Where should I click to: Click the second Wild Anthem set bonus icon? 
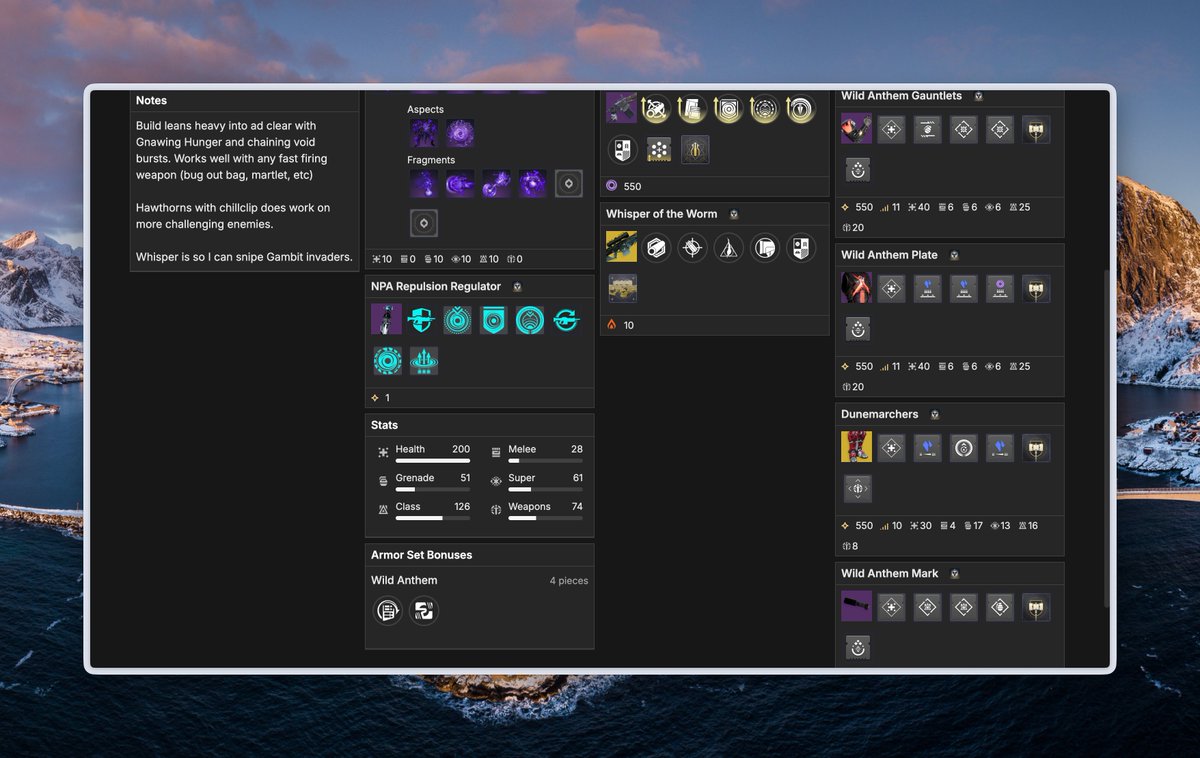(424, 610)
